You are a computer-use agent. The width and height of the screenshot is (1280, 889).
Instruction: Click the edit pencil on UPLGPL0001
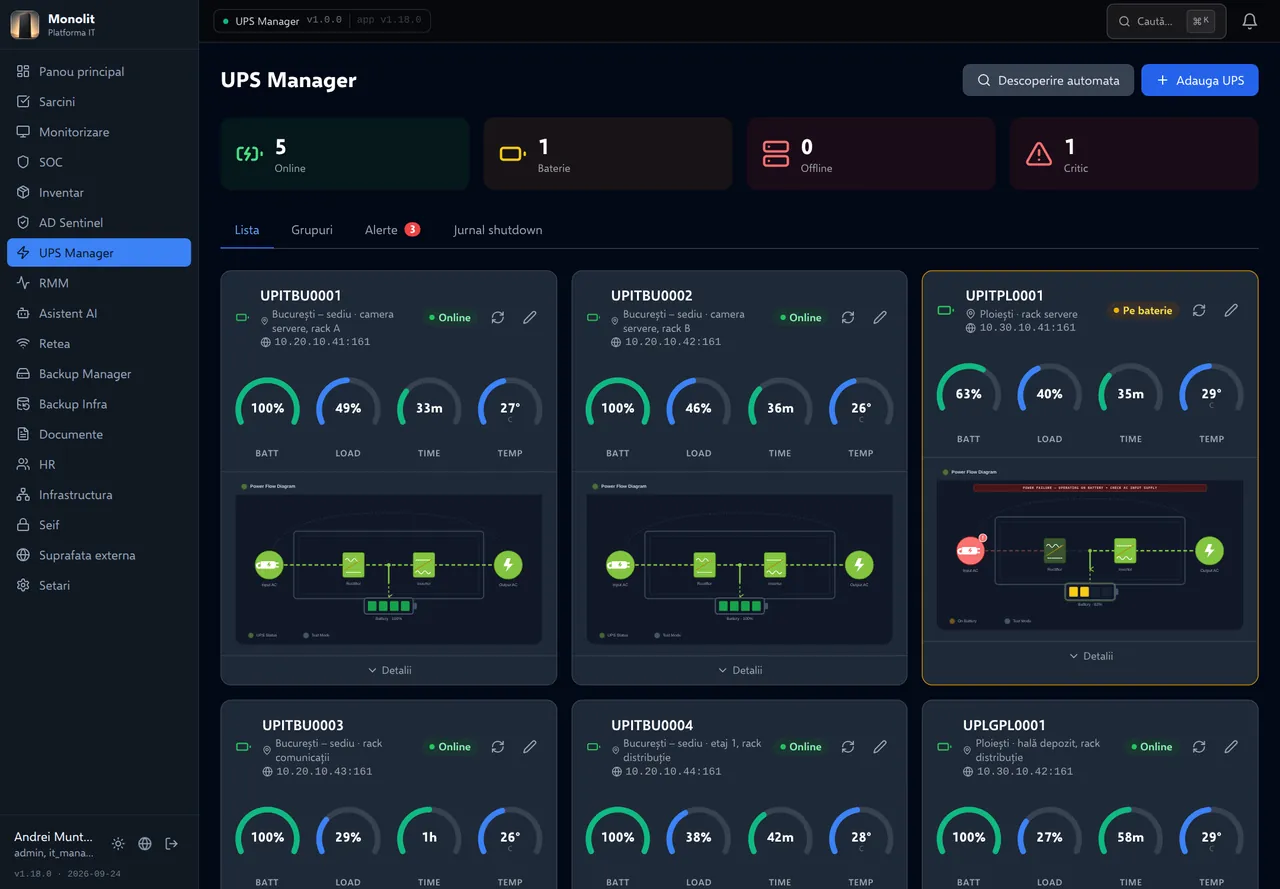[x=1231, y=746]
